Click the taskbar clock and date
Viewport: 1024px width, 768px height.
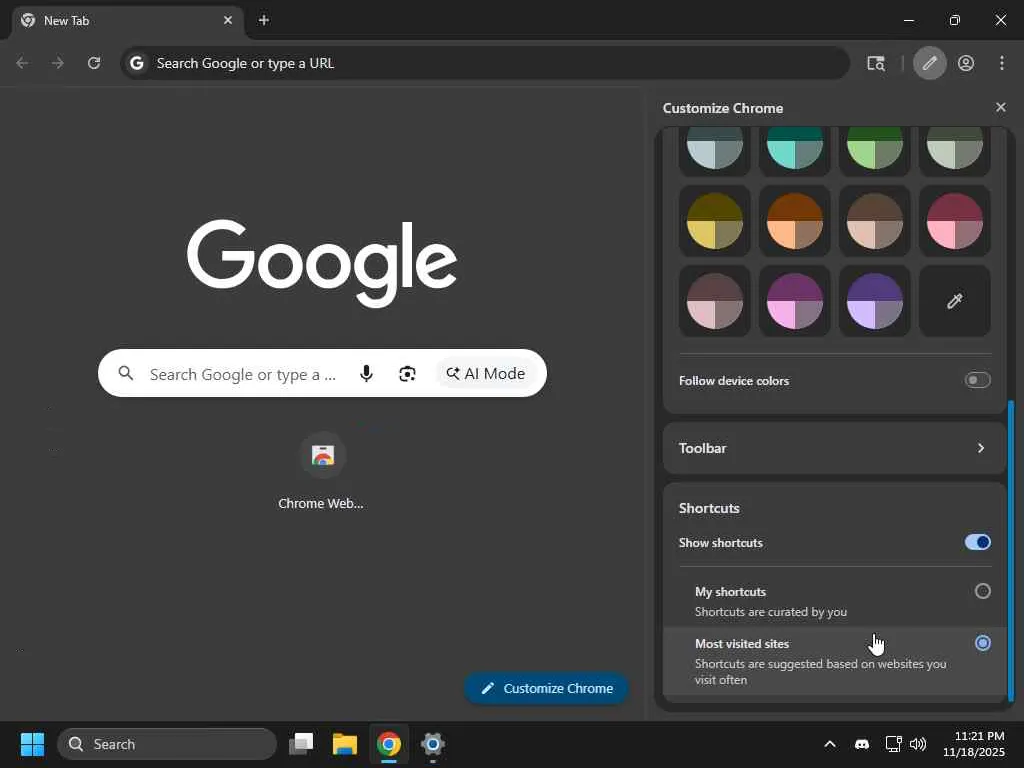point(973,744)
